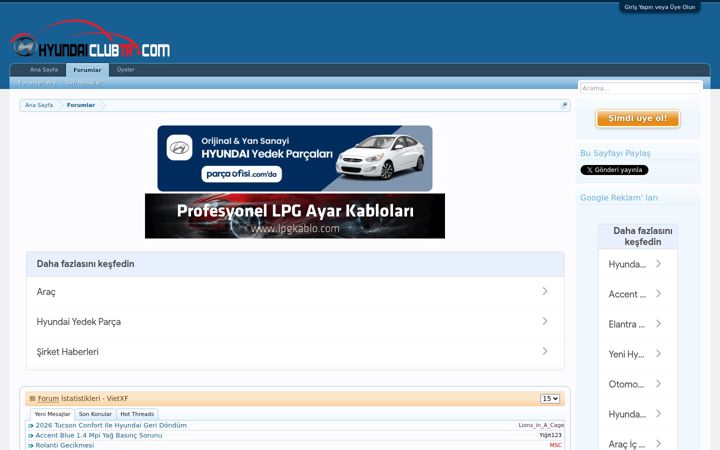Open Son Mesajlar sub-navigation link
Viewport: 720px width, 450px height.
pos(83,83)
